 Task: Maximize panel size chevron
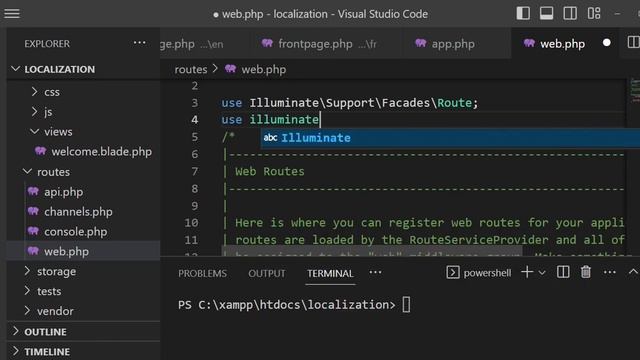tap(633, 272)
